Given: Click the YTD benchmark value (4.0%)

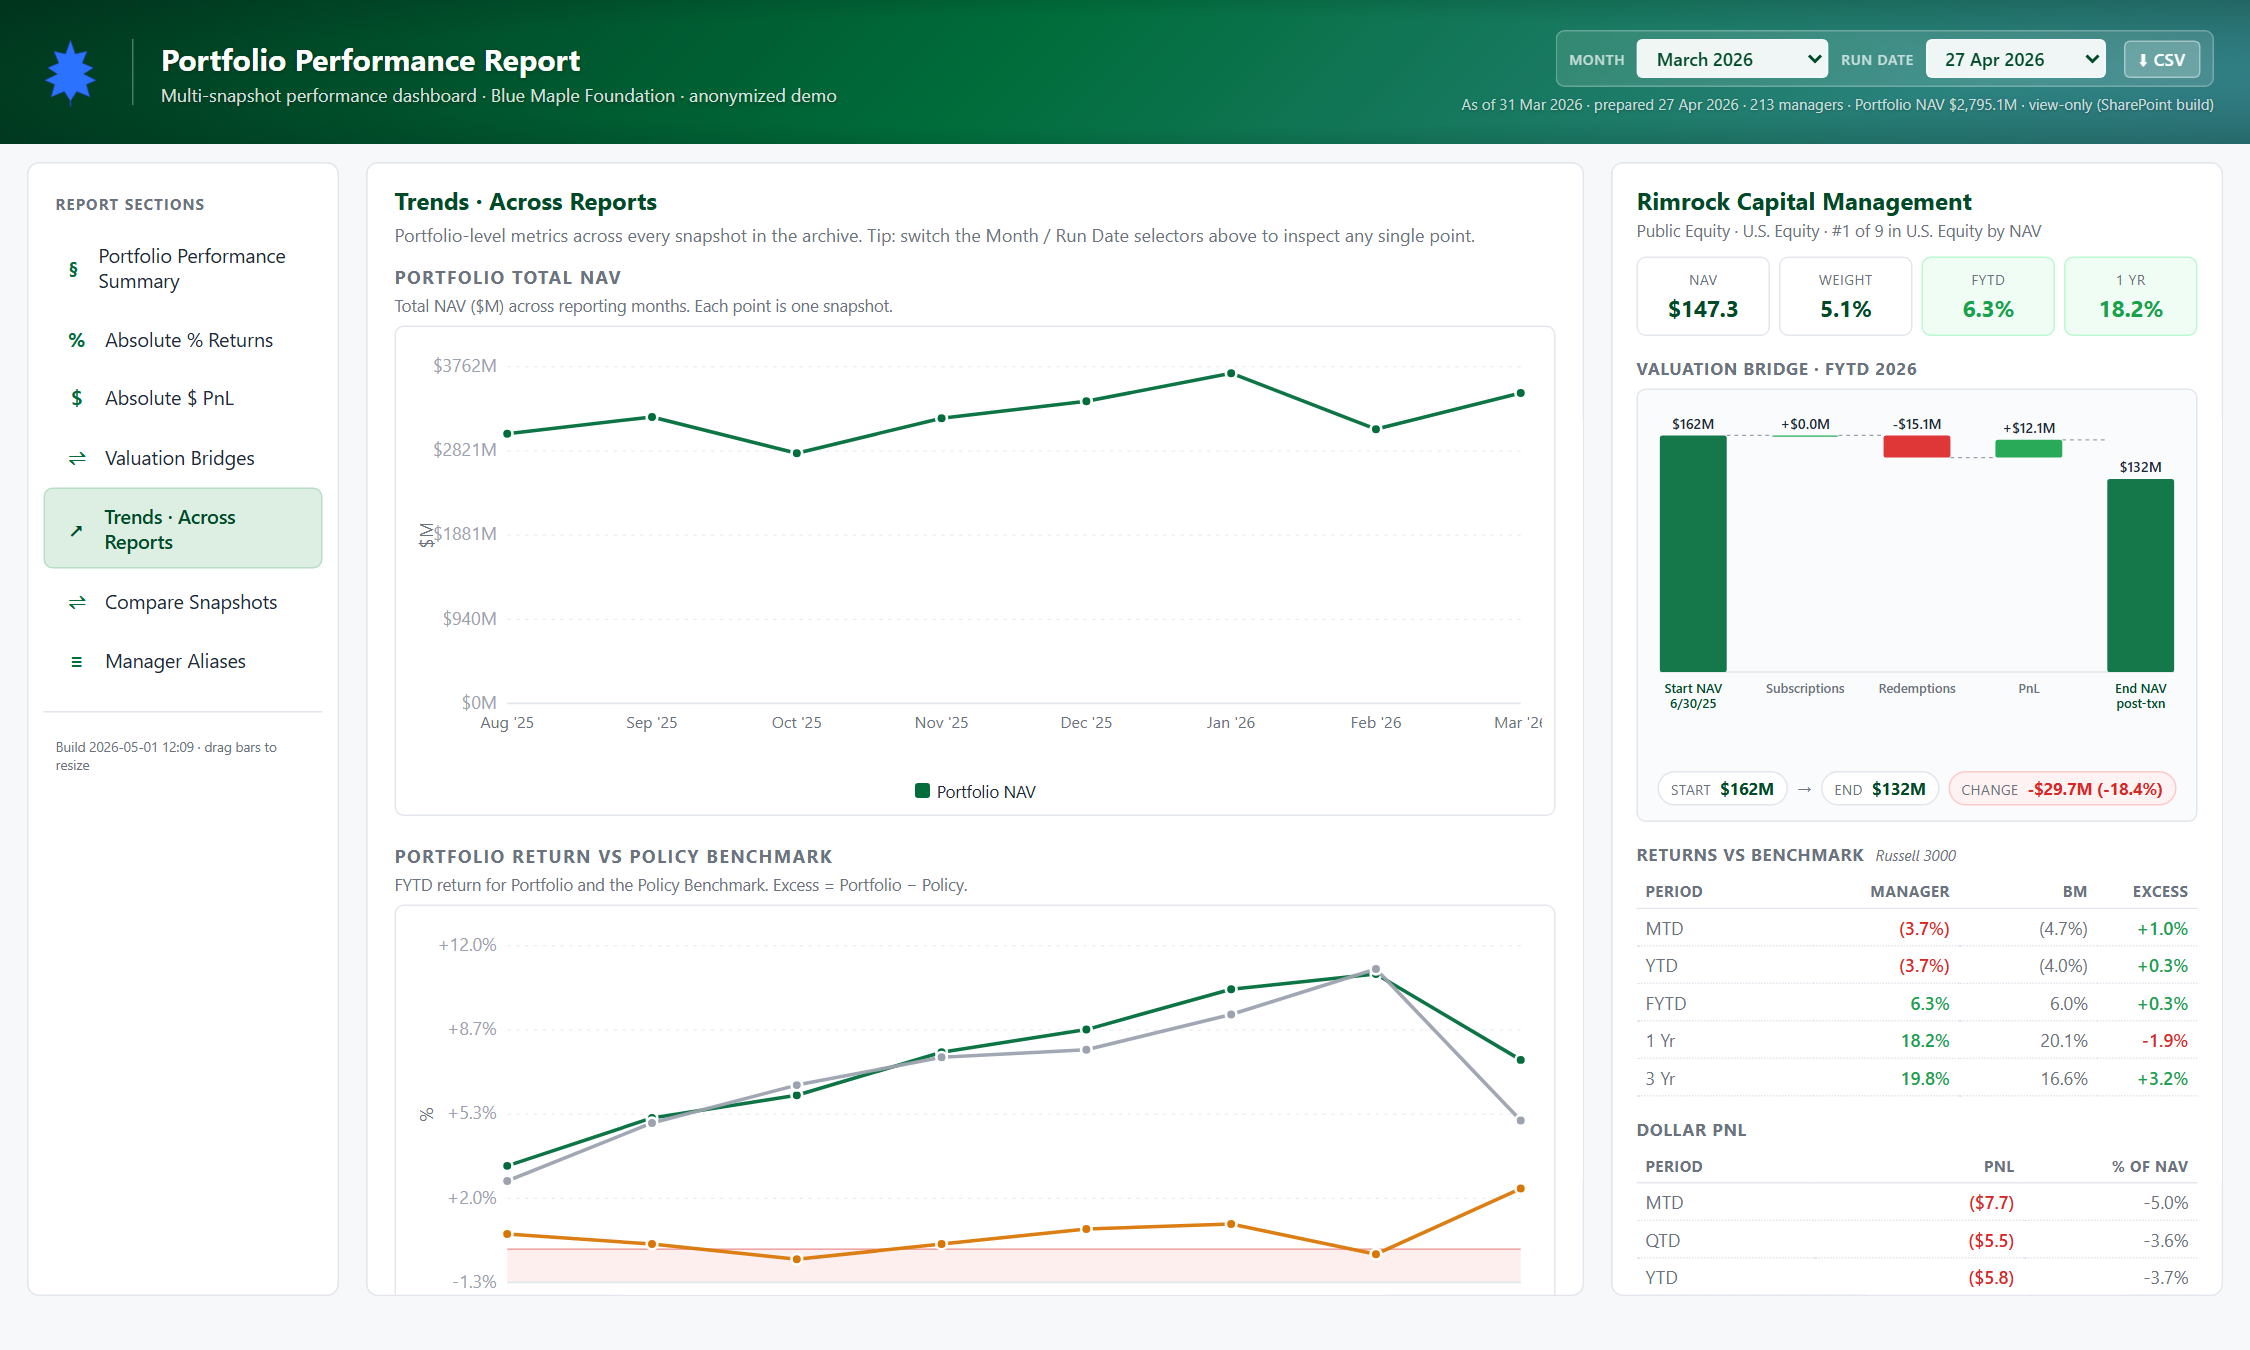Looking at the screenshot, I should click(x=2063, y=966).
